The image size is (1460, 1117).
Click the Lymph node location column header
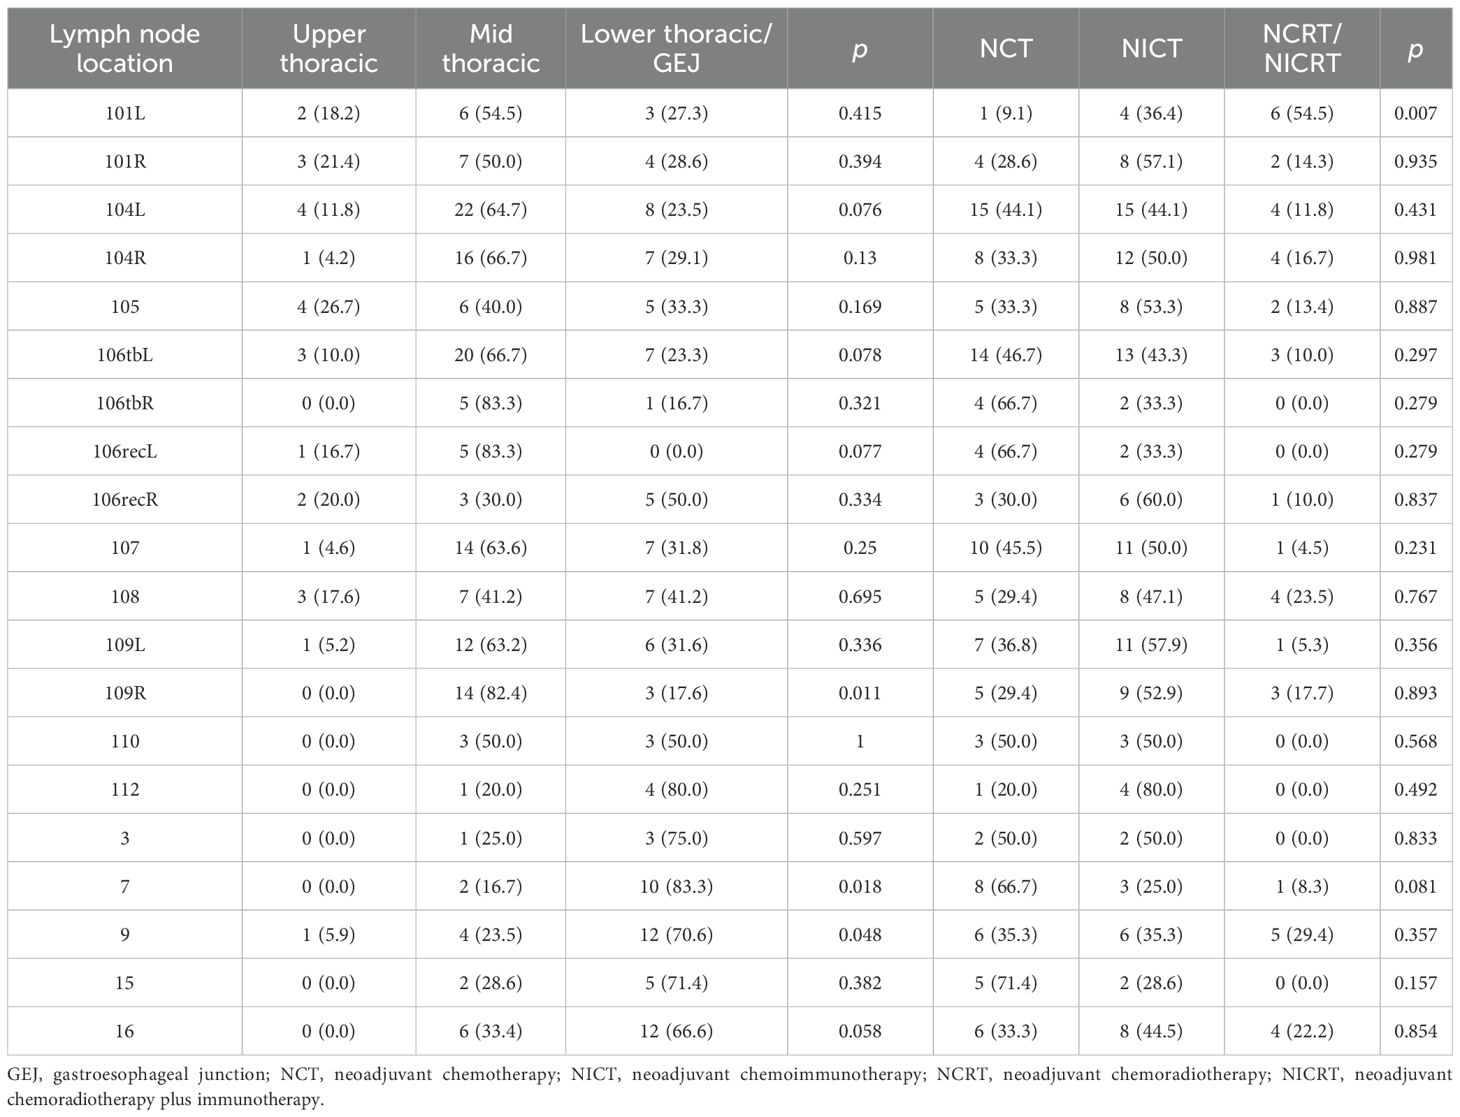pos(125,48)
